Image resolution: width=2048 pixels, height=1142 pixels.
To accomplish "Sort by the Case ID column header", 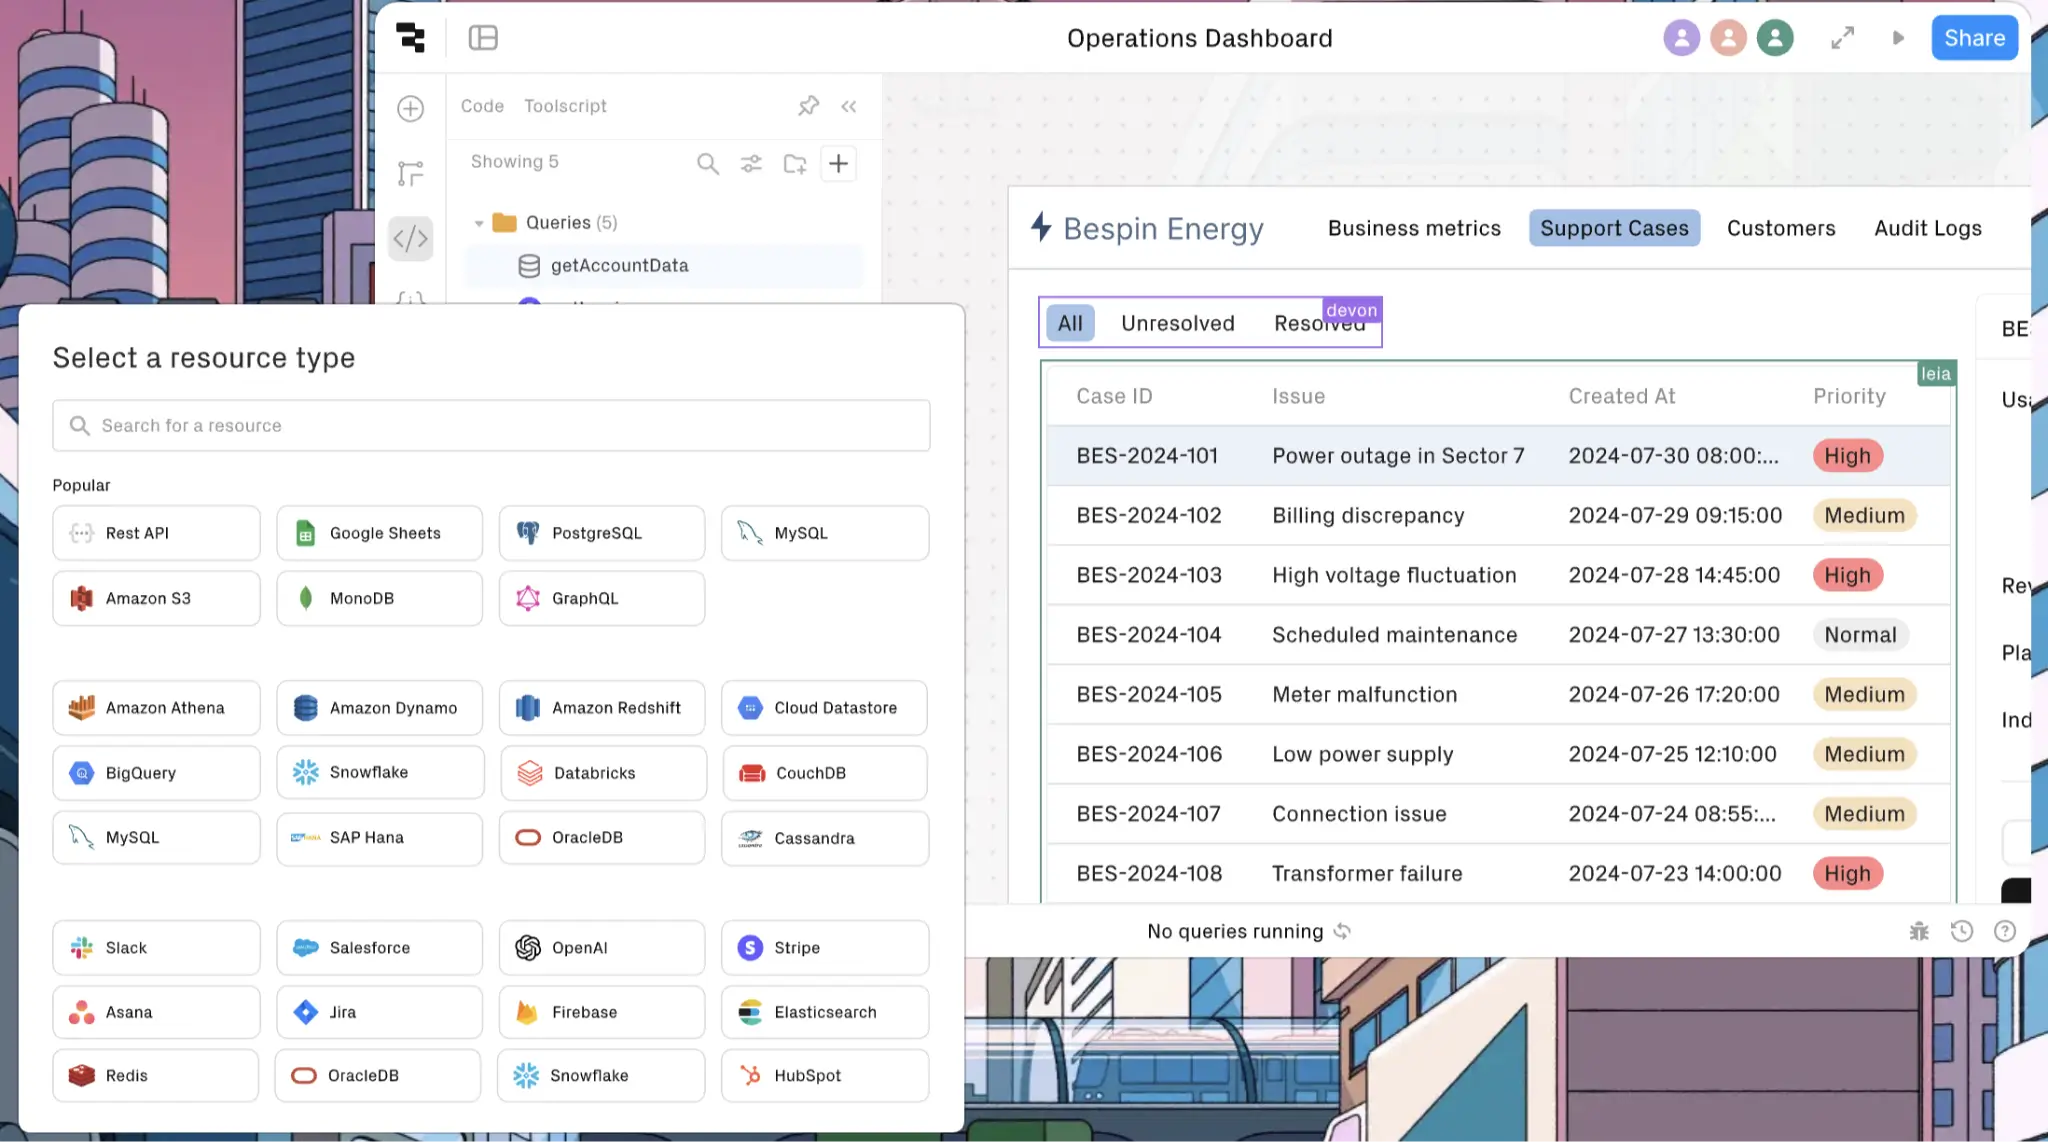I will (1114, 396).
